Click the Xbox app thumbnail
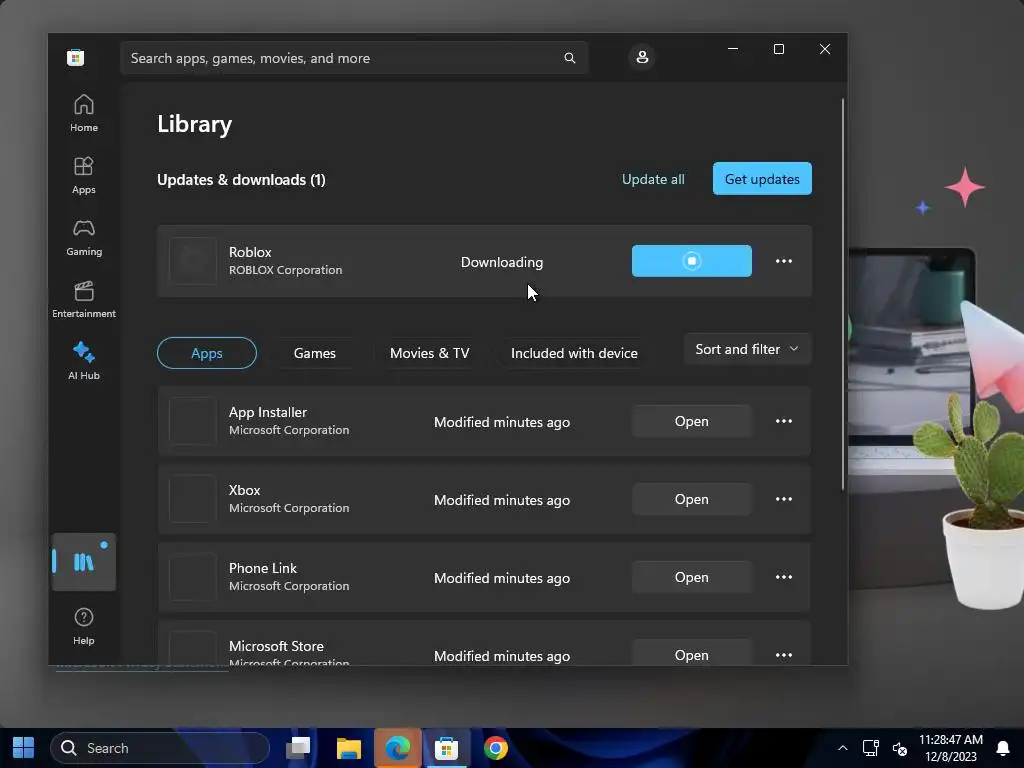The height and width of the screenshot is (768, 1024). pyautogui.click(x=193, y=499)
